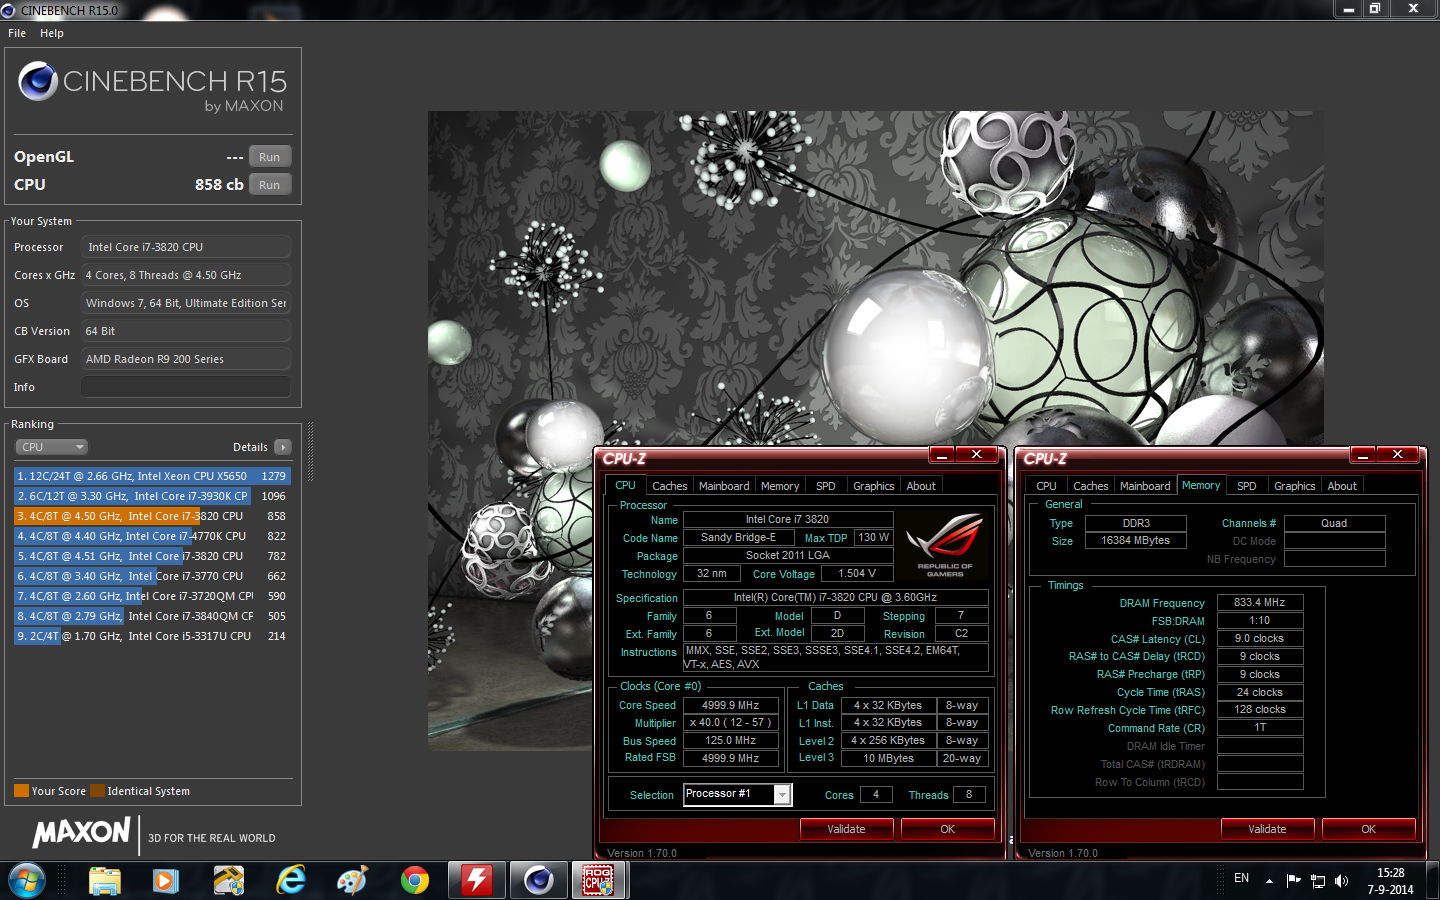Screen dimensions: 1440x900
Task: Select ranking entry Core i7-4770K
Action: click(x=152, y=536)
